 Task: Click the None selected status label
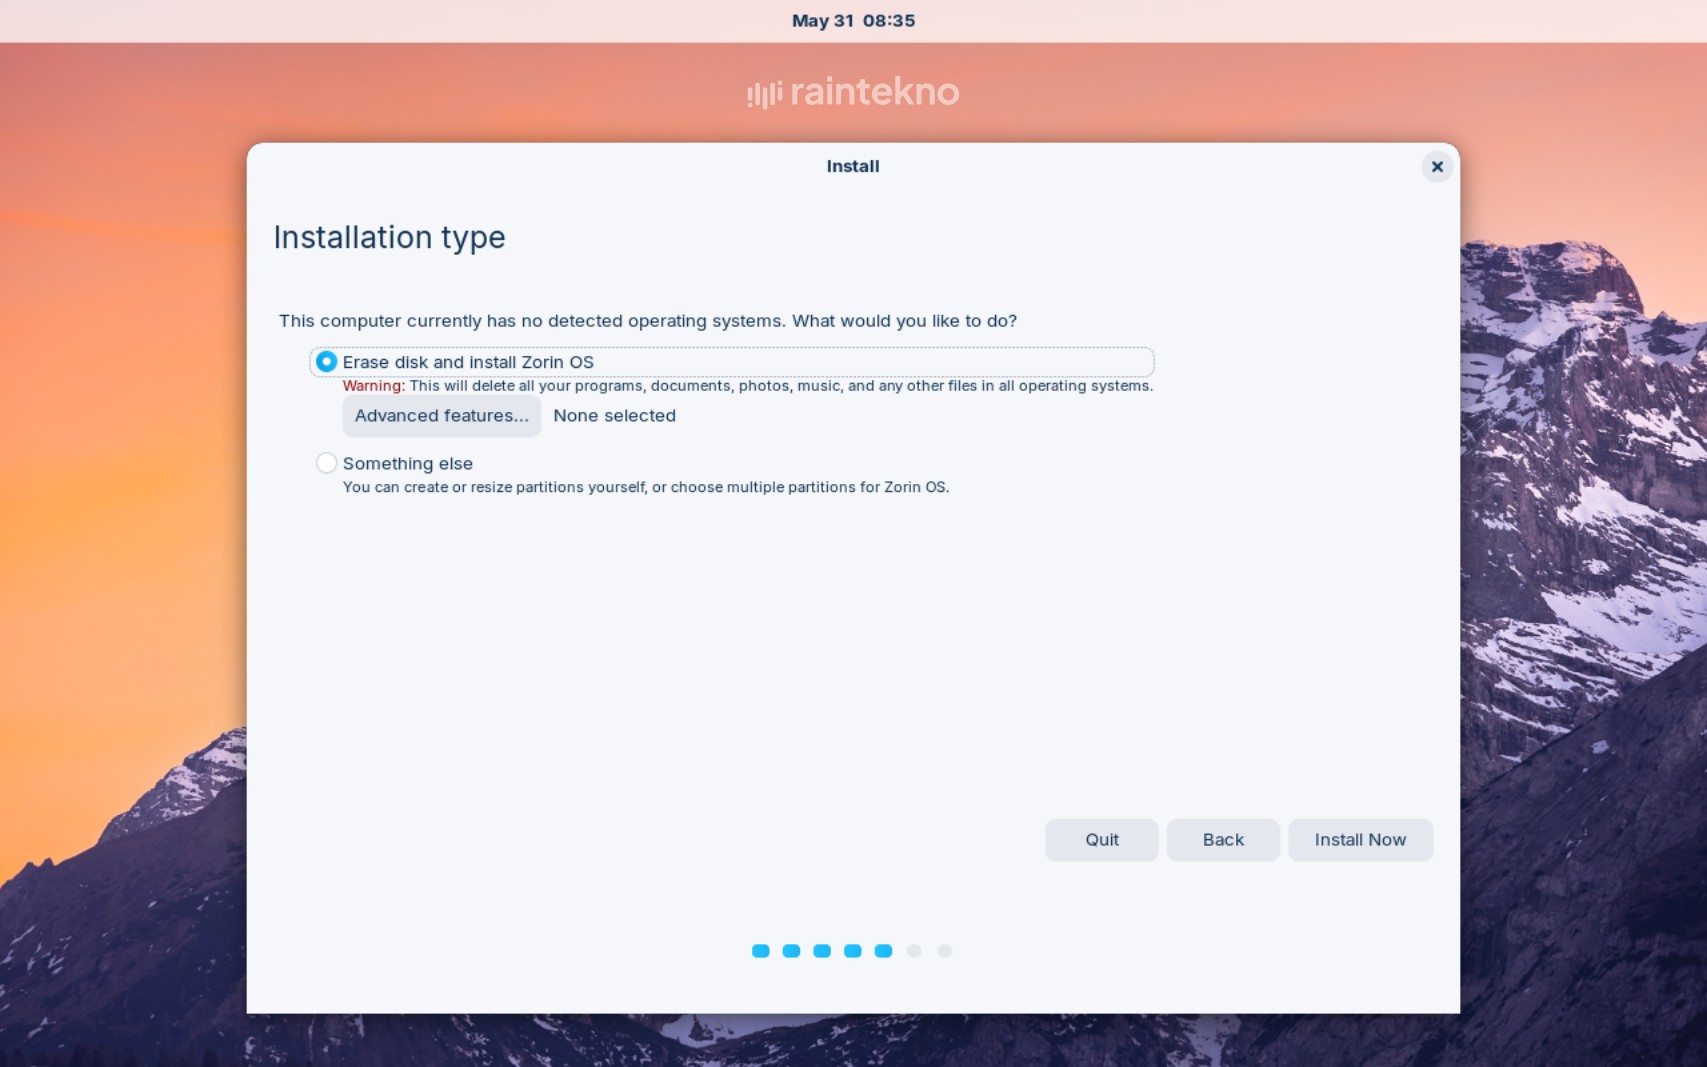pos(614,416)
